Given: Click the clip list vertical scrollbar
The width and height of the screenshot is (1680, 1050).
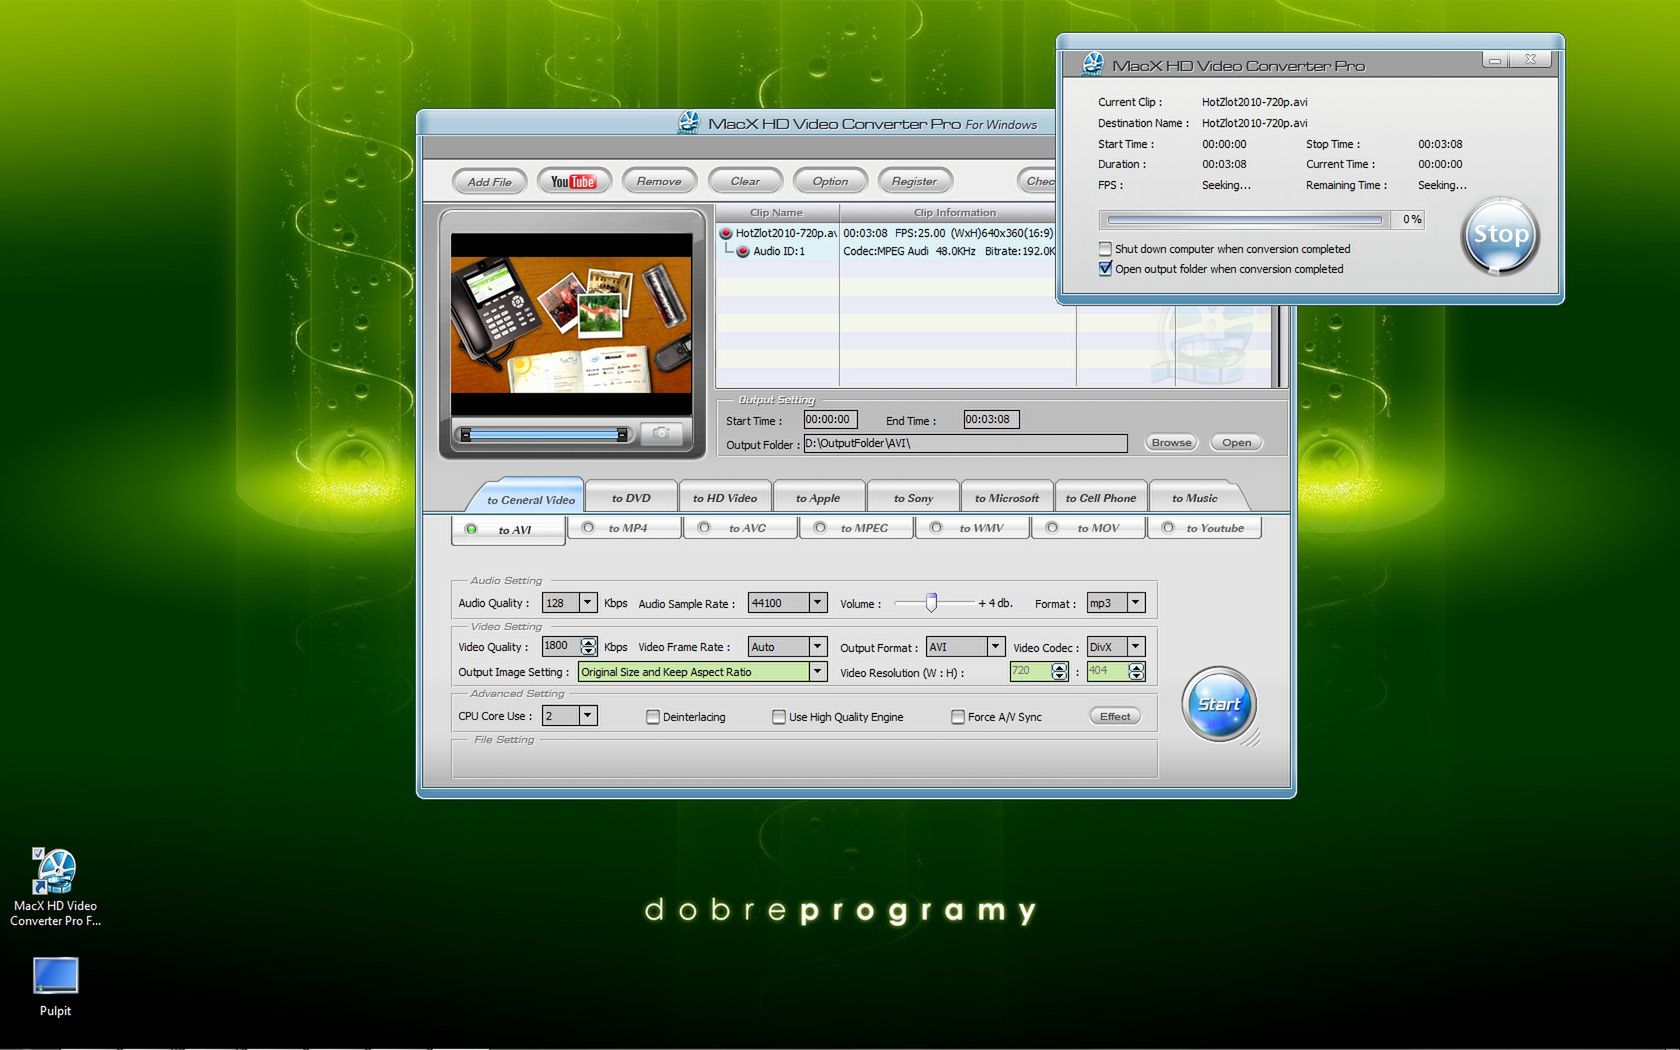Looking at the screenshot, I should coord(1278,346).
